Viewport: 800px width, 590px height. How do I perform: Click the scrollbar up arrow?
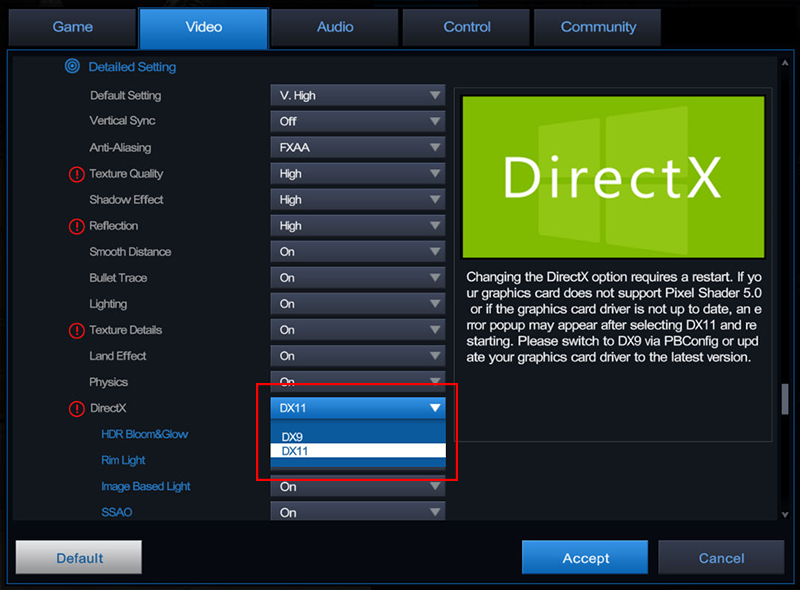(785, 63)
